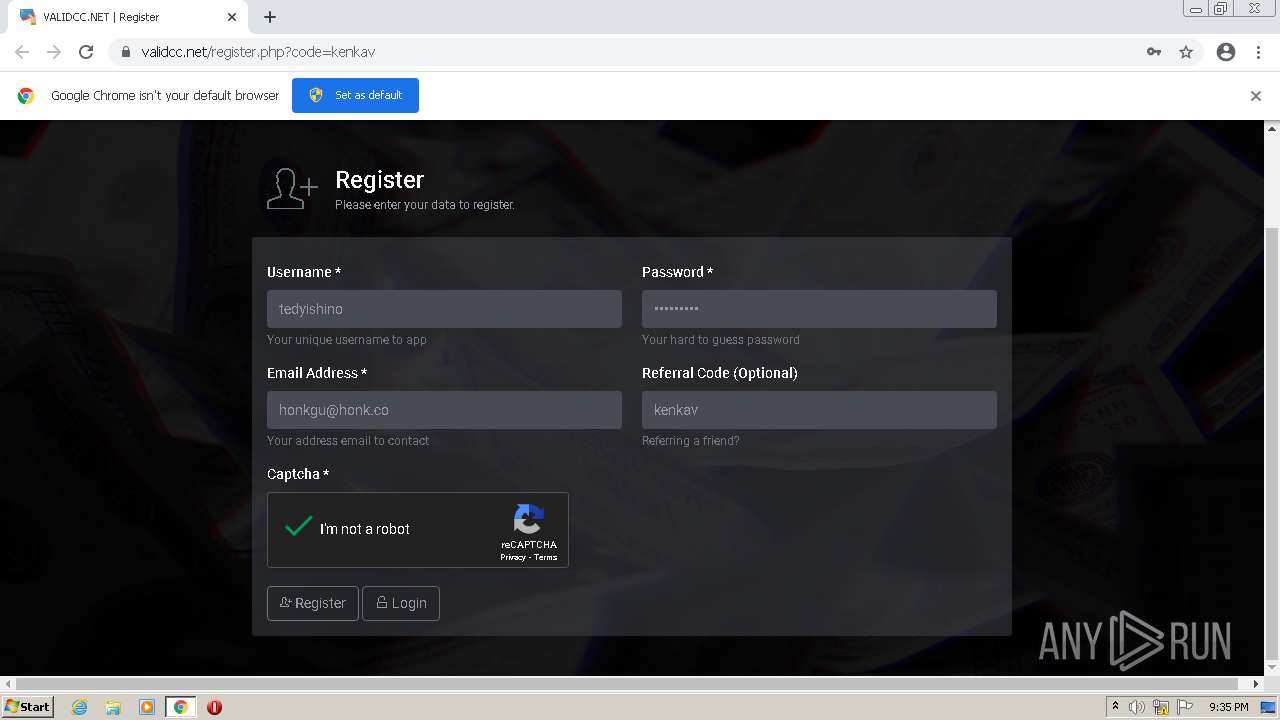Click the vertical scrollbar thumb
This screenshot has width=1280, height=720.
[x=1272, y=444]
